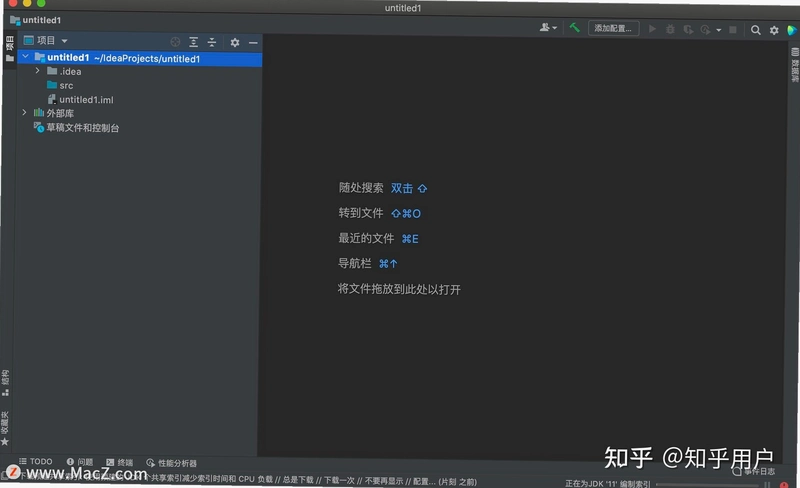Expand the 外部库 external libraries node
Image resolution: width=800 pixels, height=488 pixels.
[x=24, y=112]
